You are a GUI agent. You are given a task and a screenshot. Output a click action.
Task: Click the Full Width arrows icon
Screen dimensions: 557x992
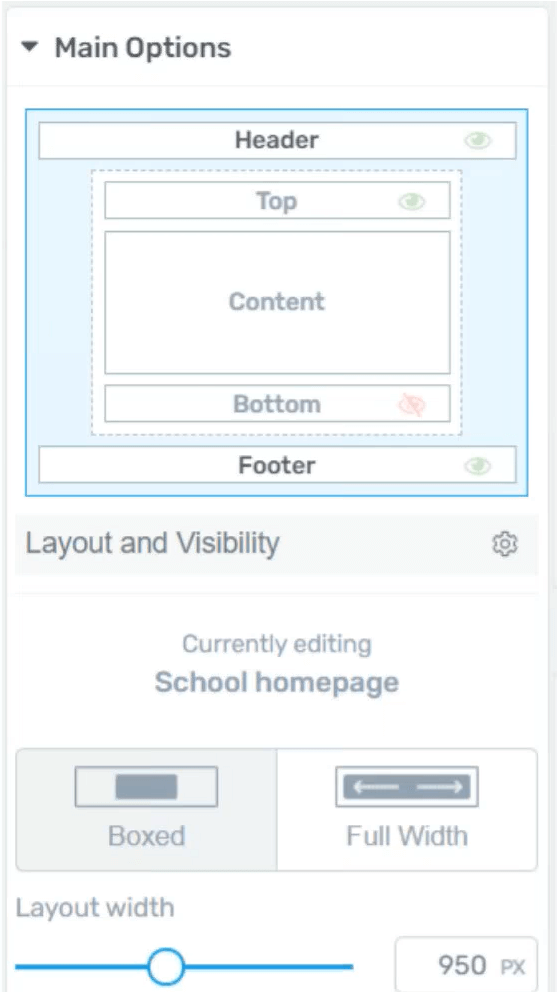[407, 786]
